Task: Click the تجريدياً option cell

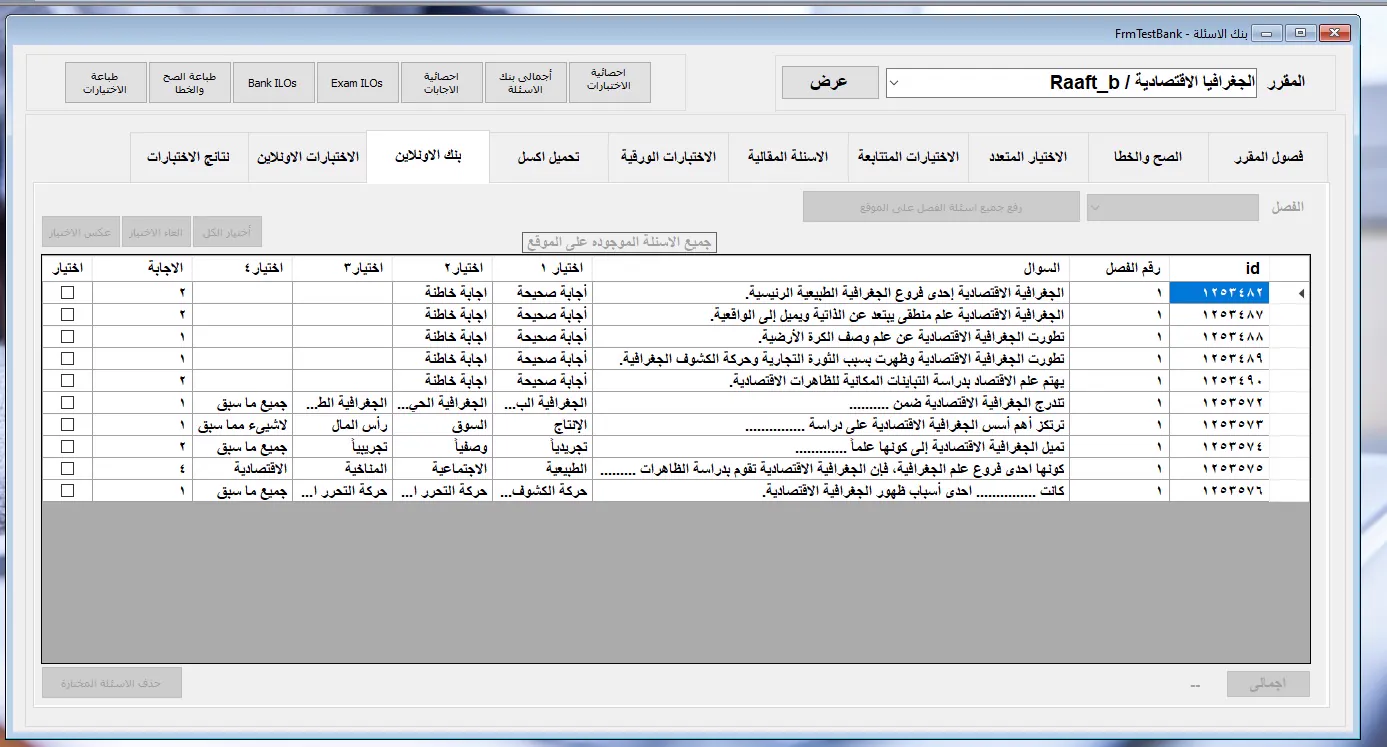Action: tap(542, 447)
